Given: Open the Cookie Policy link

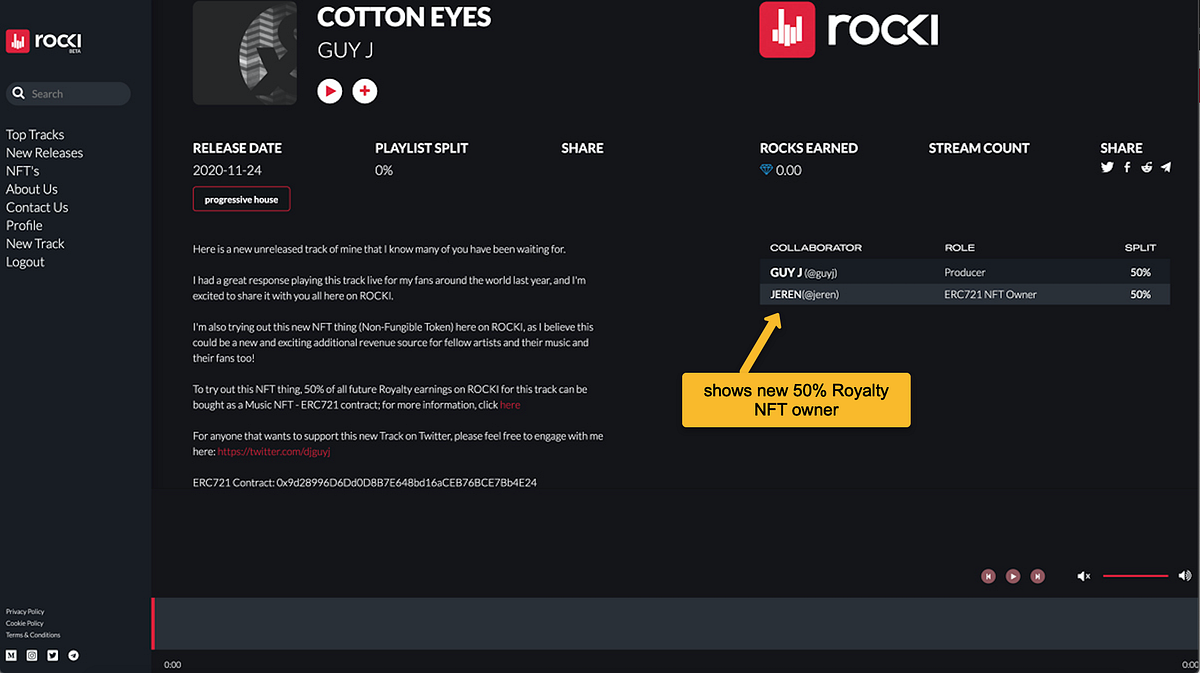Looking at the screenshot, I should click(x=25, y=623).
